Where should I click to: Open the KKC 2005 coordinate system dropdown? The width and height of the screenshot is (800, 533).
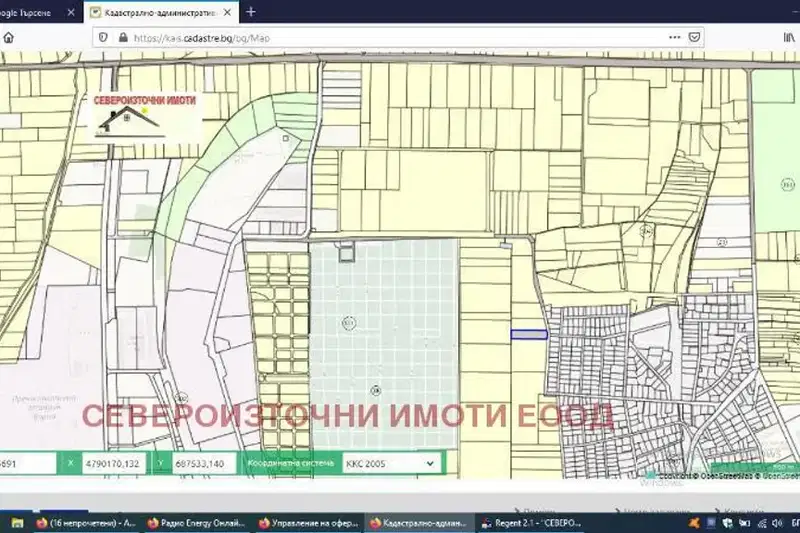click(x=391, y=464)
